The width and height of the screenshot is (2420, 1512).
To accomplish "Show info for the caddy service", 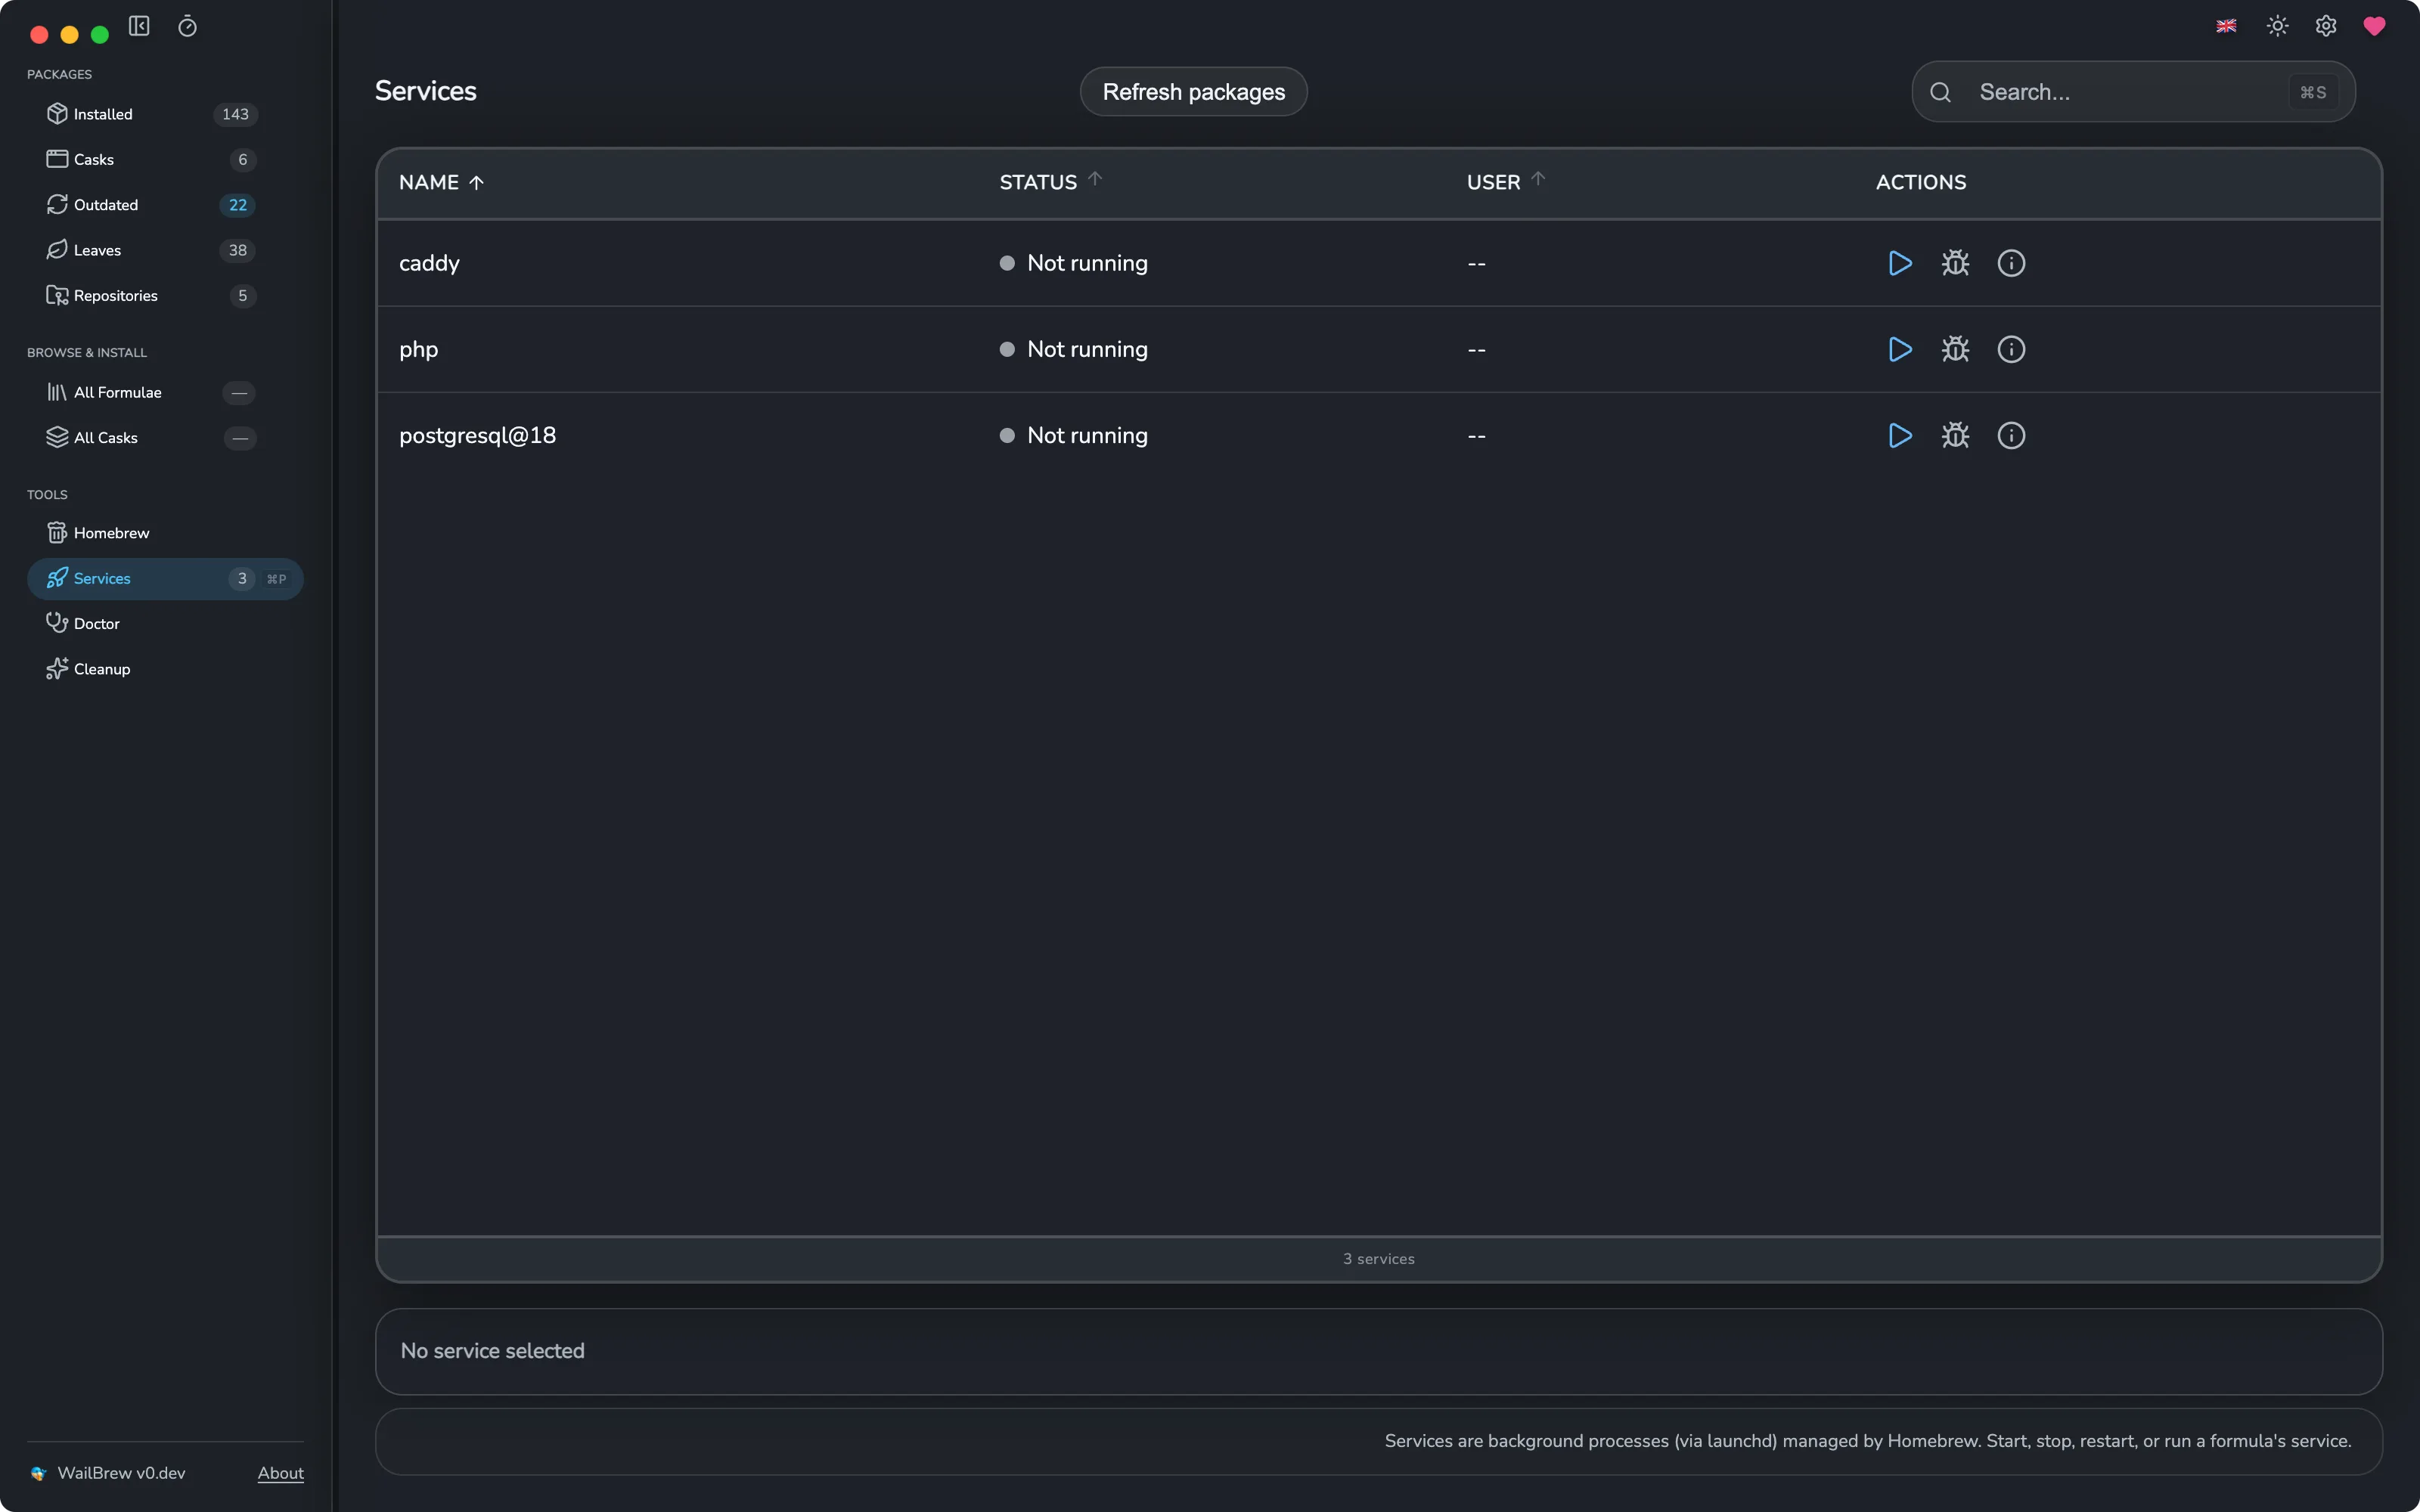I will coord(2011,263).
